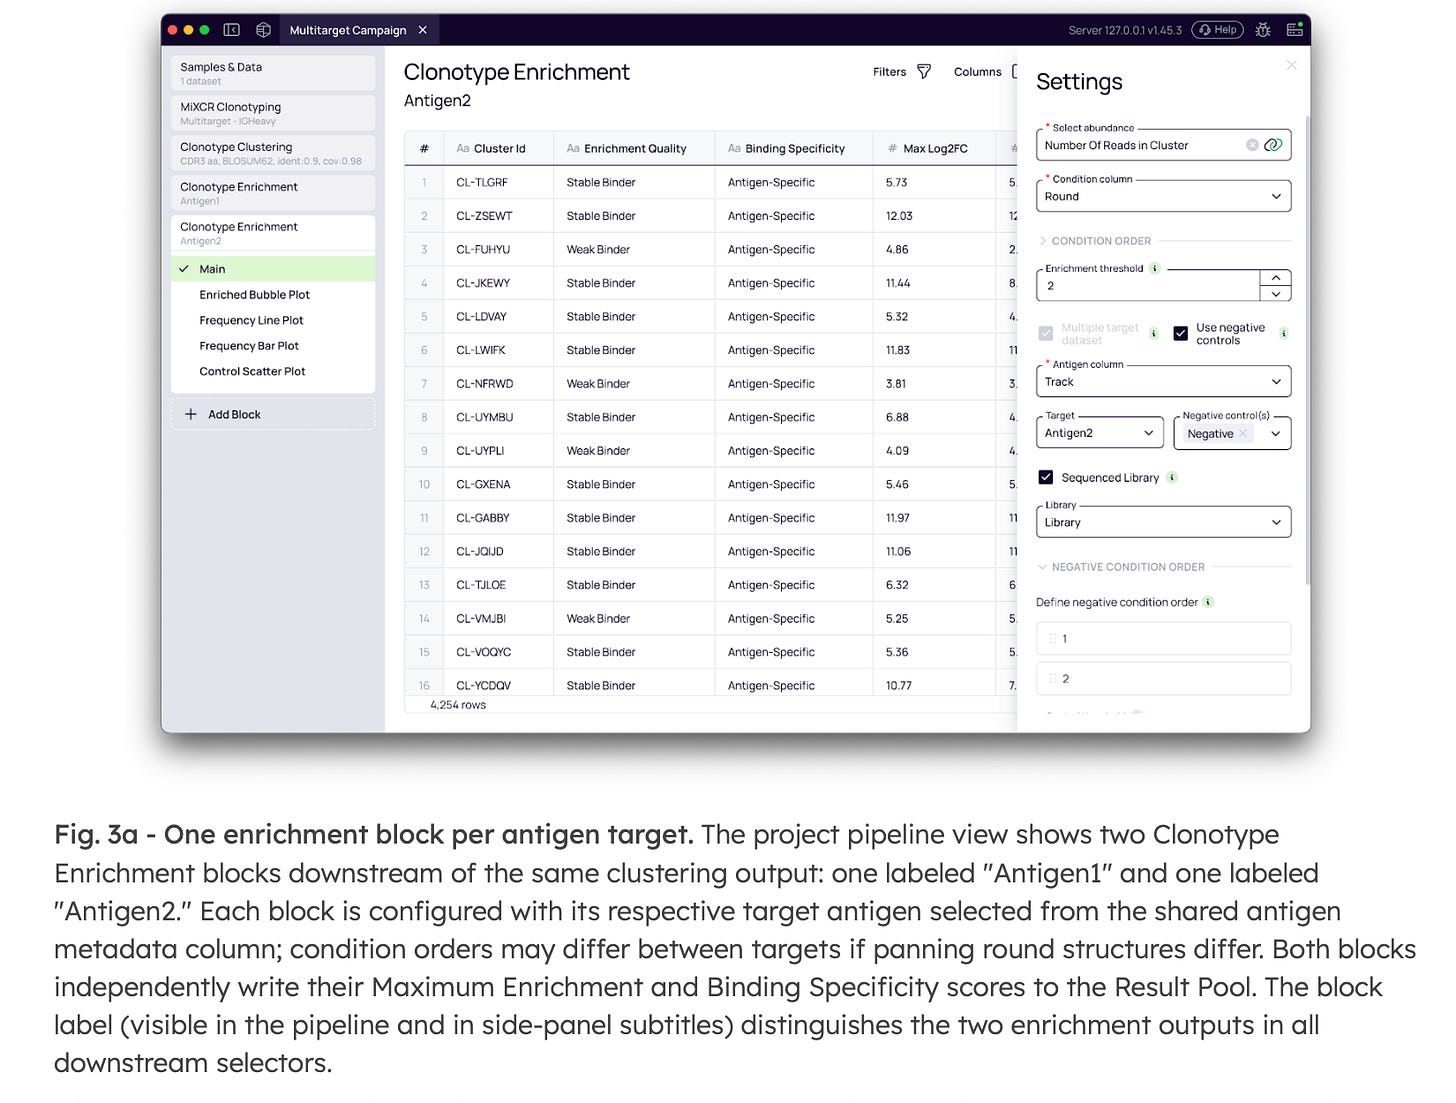Show info for Sequenced Library
This screenshot has height=1103, width=1456.
click(x=1172, y=477)
